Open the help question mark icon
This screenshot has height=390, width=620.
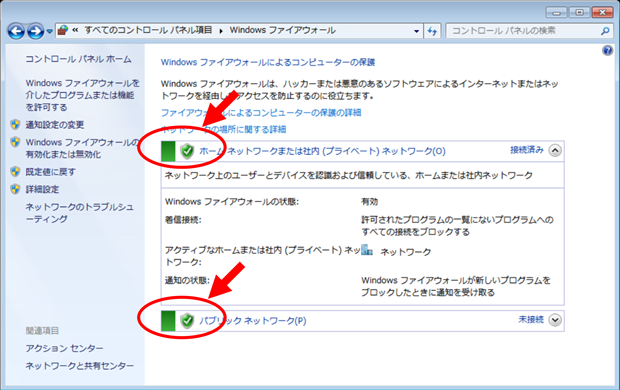(x=607, y=50)
